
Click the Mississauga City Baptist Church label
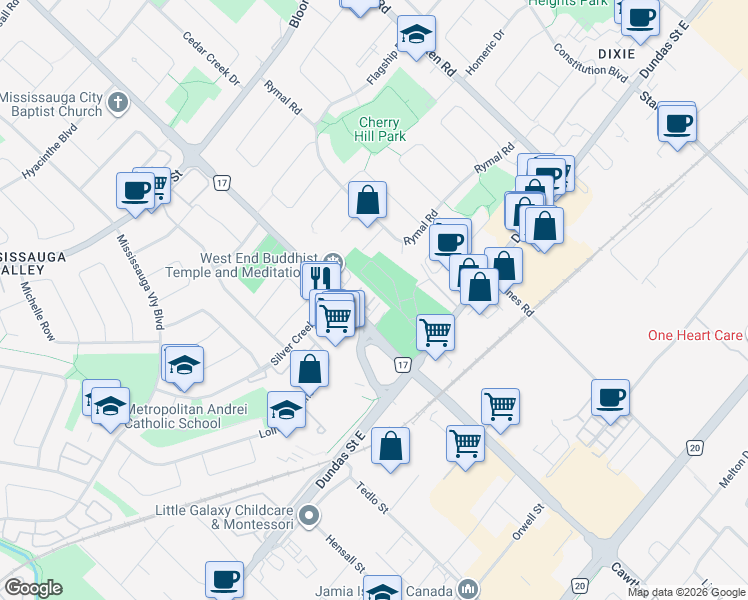click(x=52, y=104)
